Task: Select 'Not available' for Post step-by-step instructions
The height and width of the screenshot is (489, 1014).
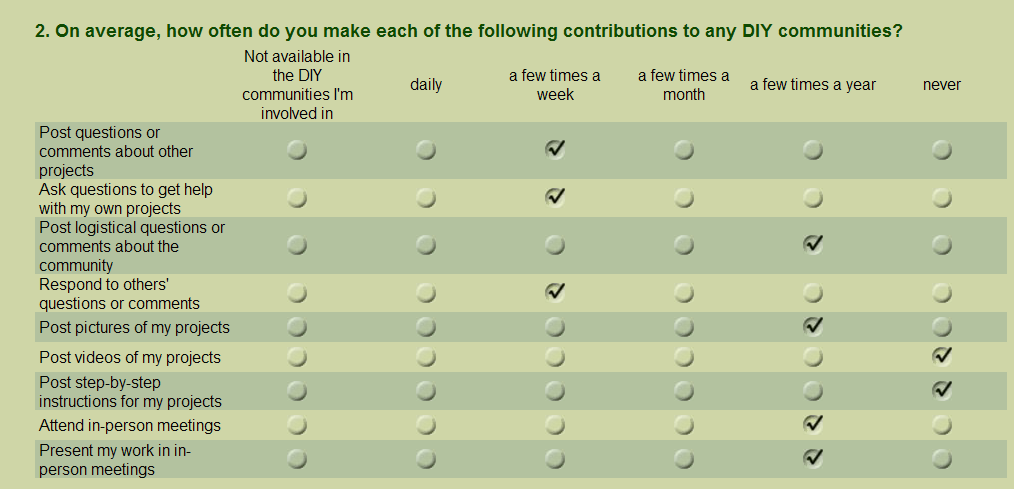Action: [x=297, y=391]
